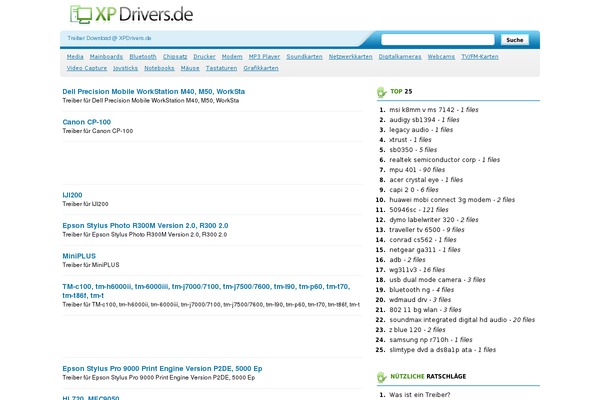The width and height of the screenshot is (600, 400).
Task: Select '50946sc' entry
Action: click(x=403, y=210)
